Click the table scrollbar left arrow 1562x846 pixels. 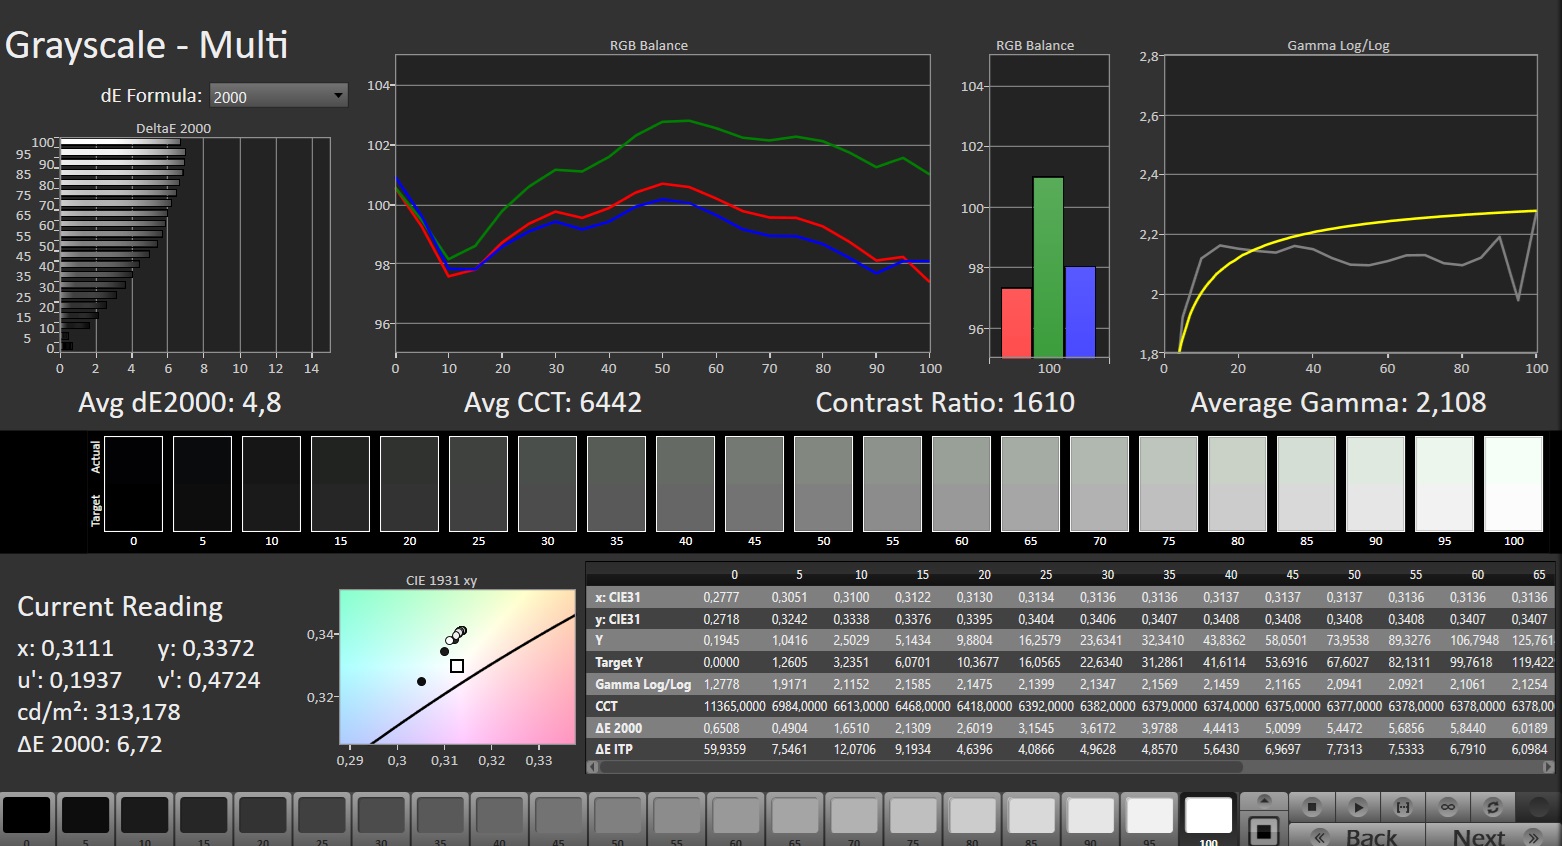point(591,767)
